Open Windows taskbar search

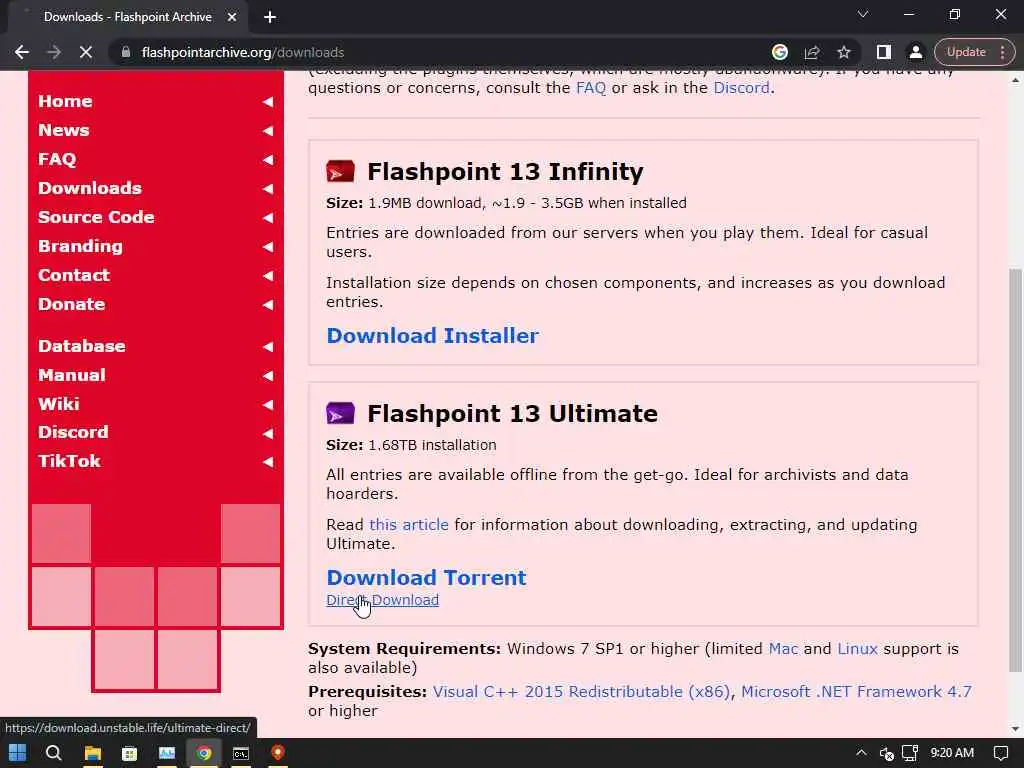54,753
